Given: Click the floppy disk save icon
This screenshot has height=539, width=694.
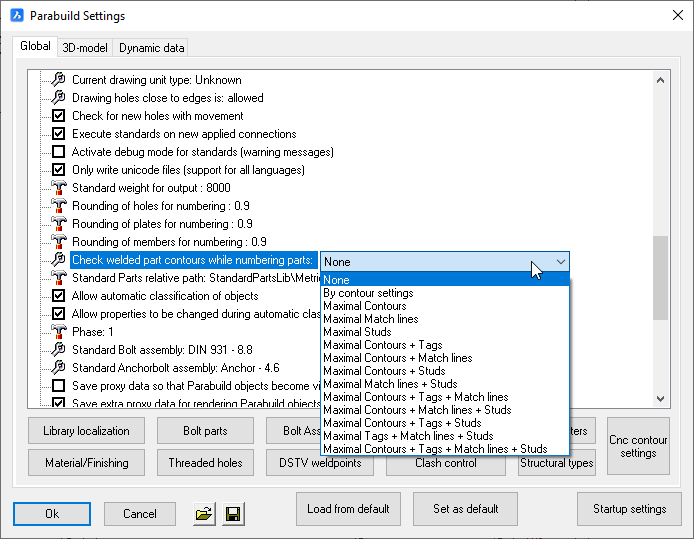Looking at the screenshot, I should coord(233,513).
